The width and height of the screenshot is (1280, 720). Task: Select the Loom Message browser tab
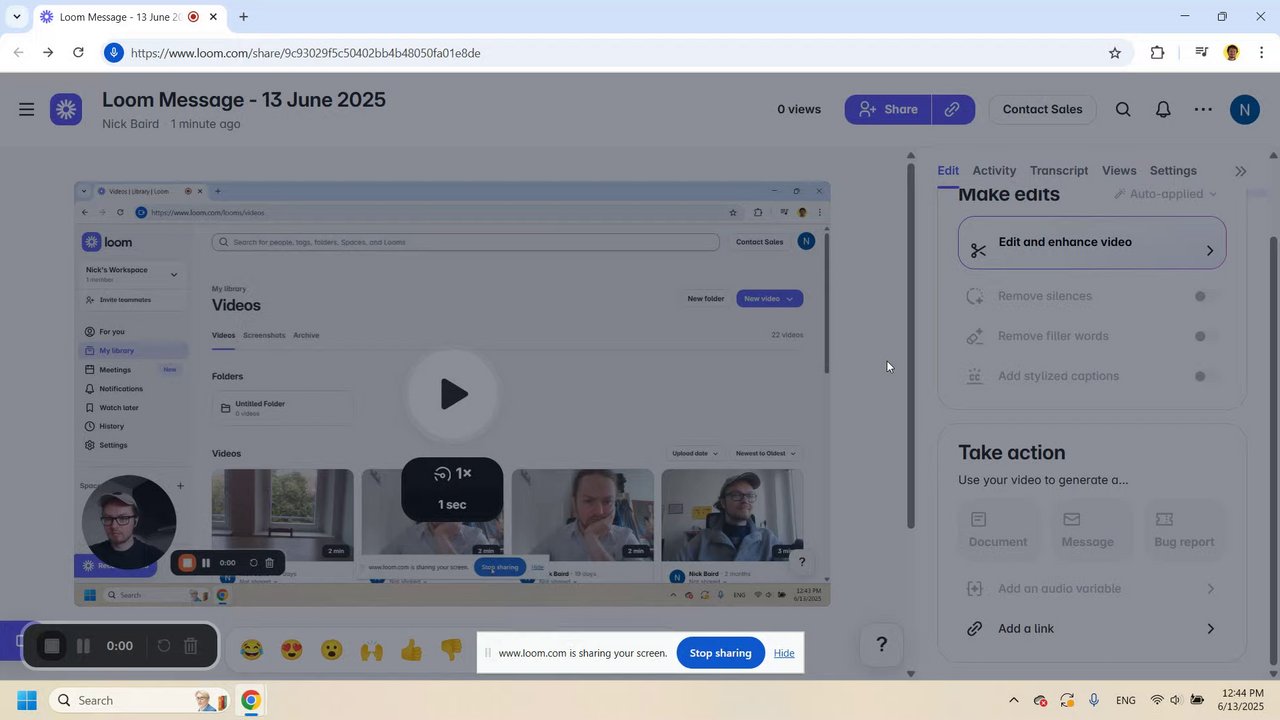coord(128,17)
